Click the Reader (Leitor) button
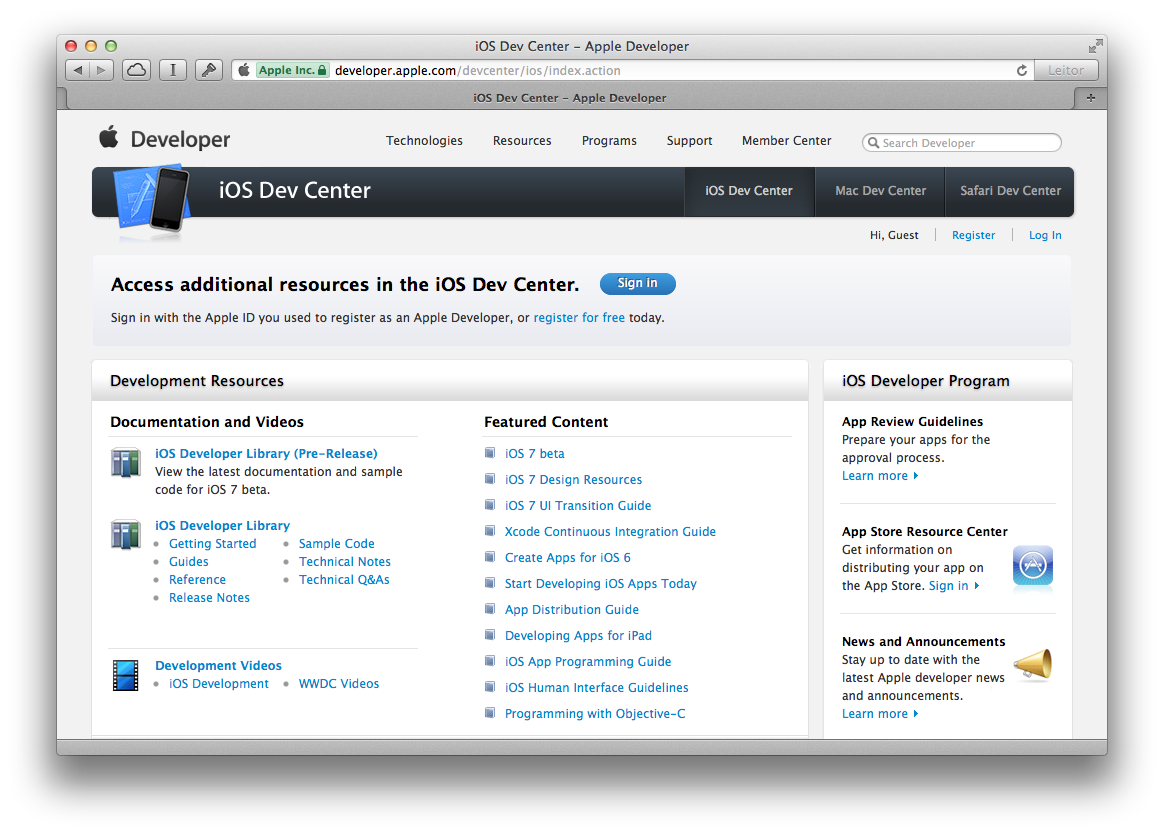The width and height of the screenshot is (1164, 834). tap(1065, 71)
